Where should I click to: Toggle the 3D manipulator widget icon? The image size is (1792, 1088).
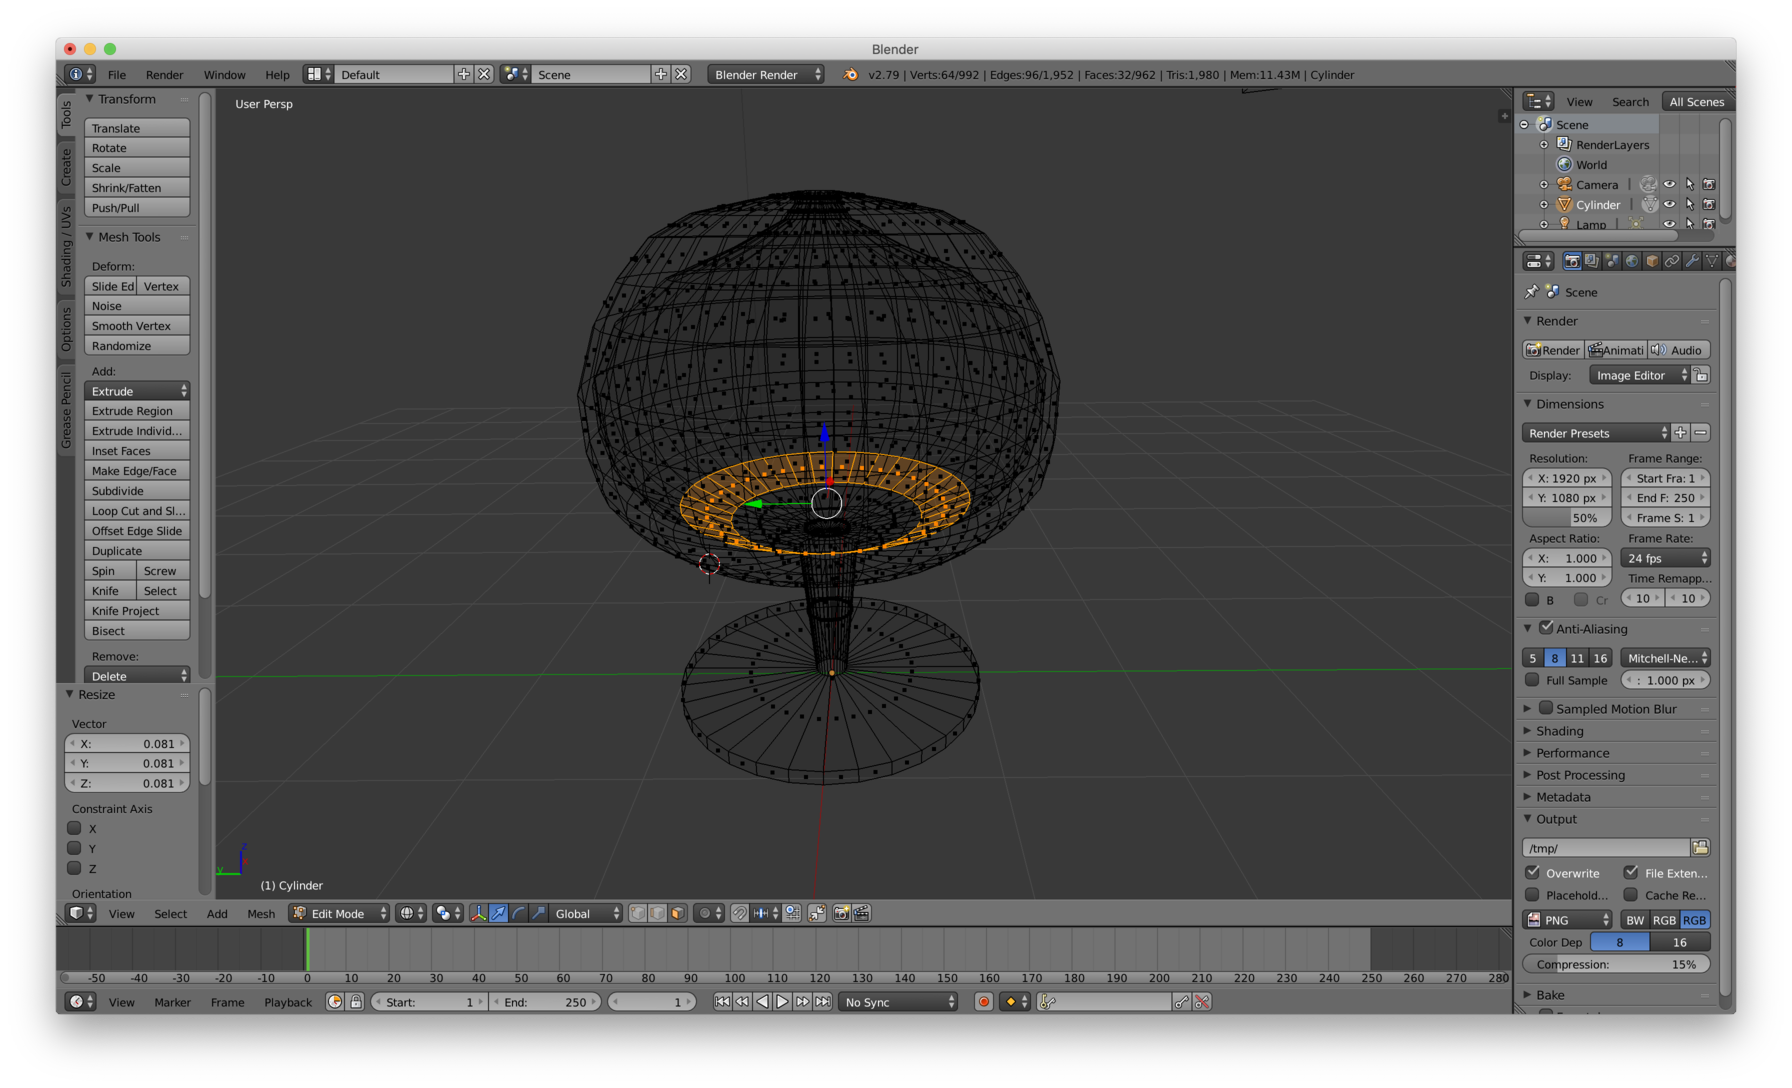(479, 913)
